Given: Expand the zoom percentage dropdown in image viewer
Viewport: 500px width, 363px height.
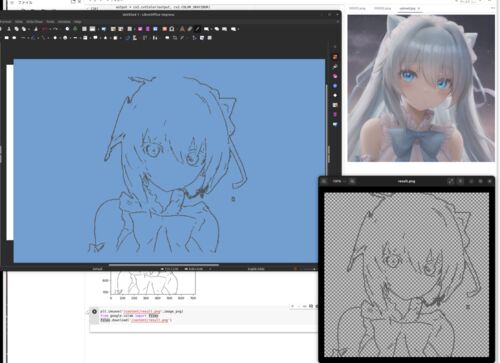Looking at the screenshot, I should coord(339,181).
